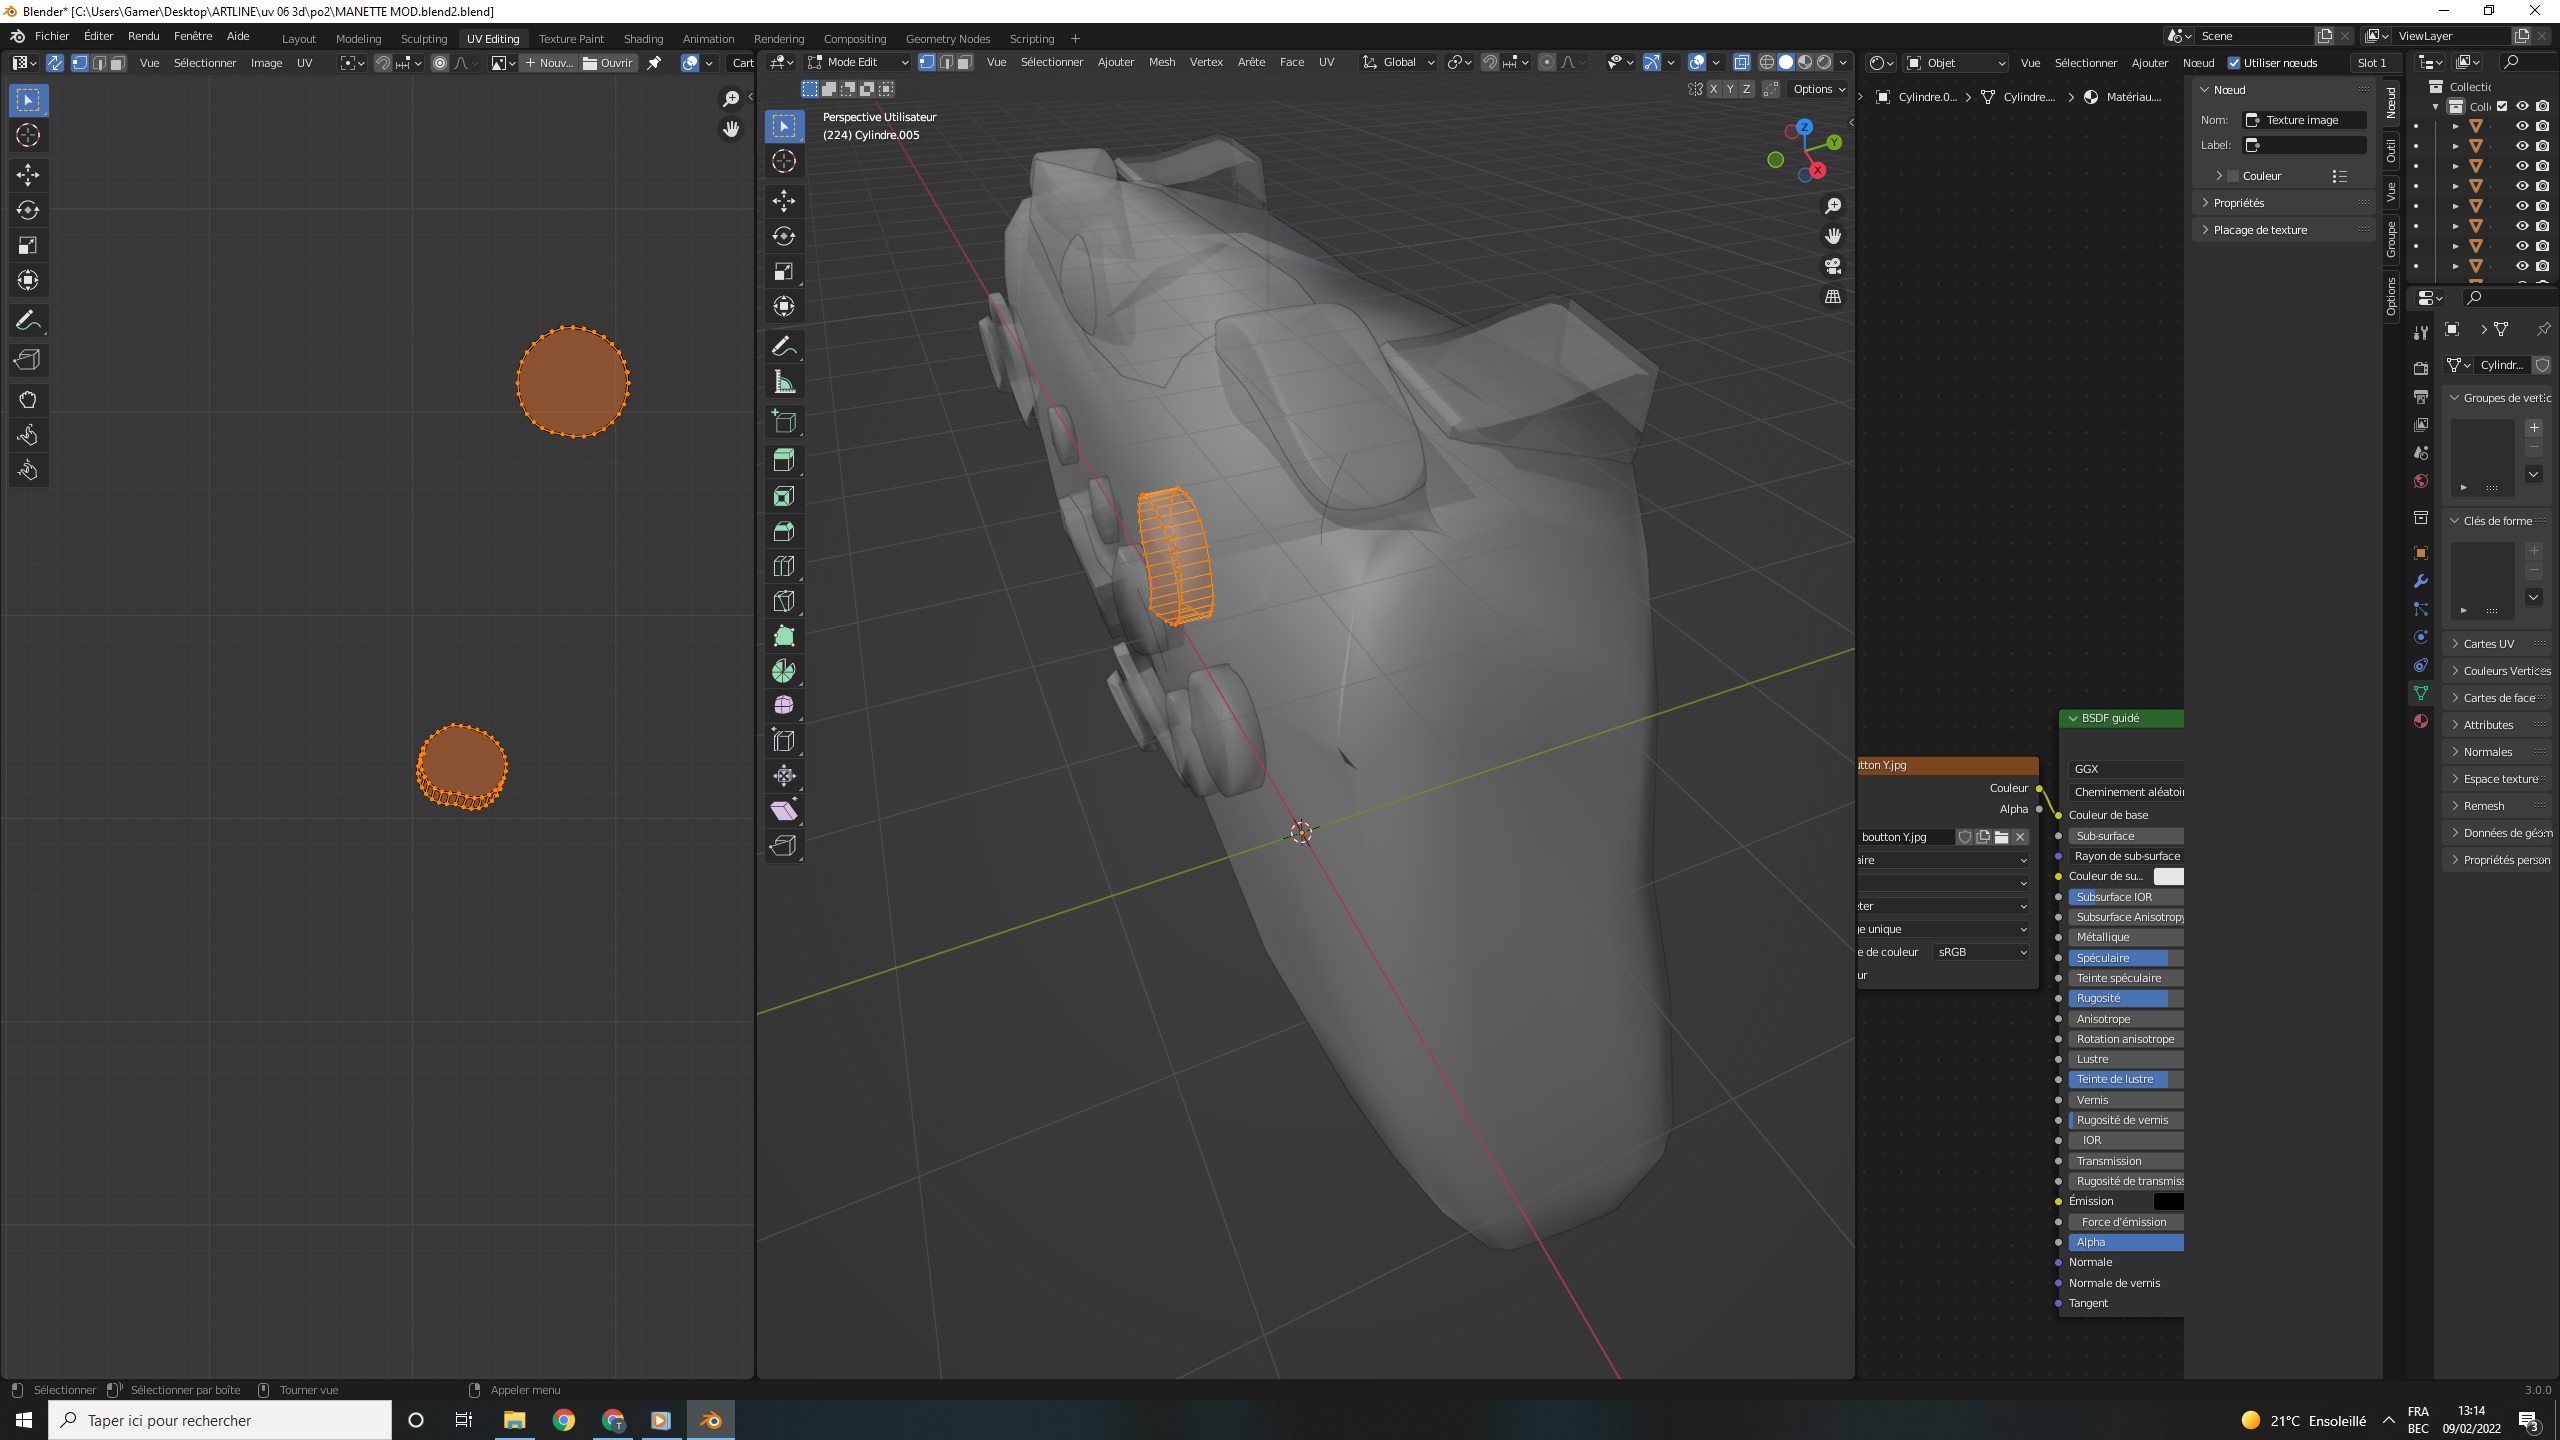Expand the Cartes UV section
The image size is (2560, 1440).
[2497, 644]
